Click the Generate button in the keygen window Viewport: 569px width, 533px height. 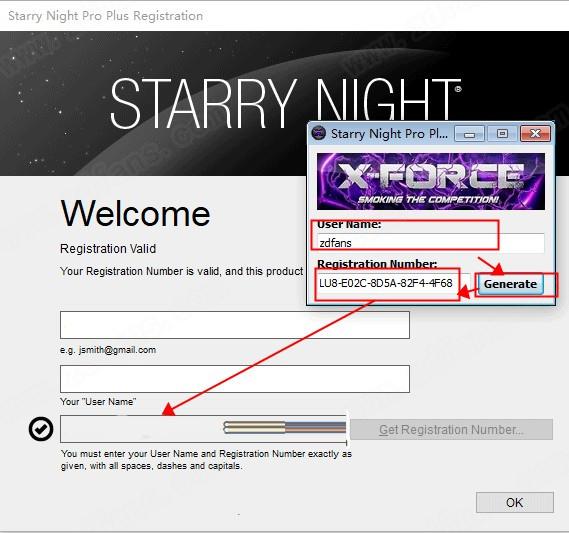(x=510, y=284)
